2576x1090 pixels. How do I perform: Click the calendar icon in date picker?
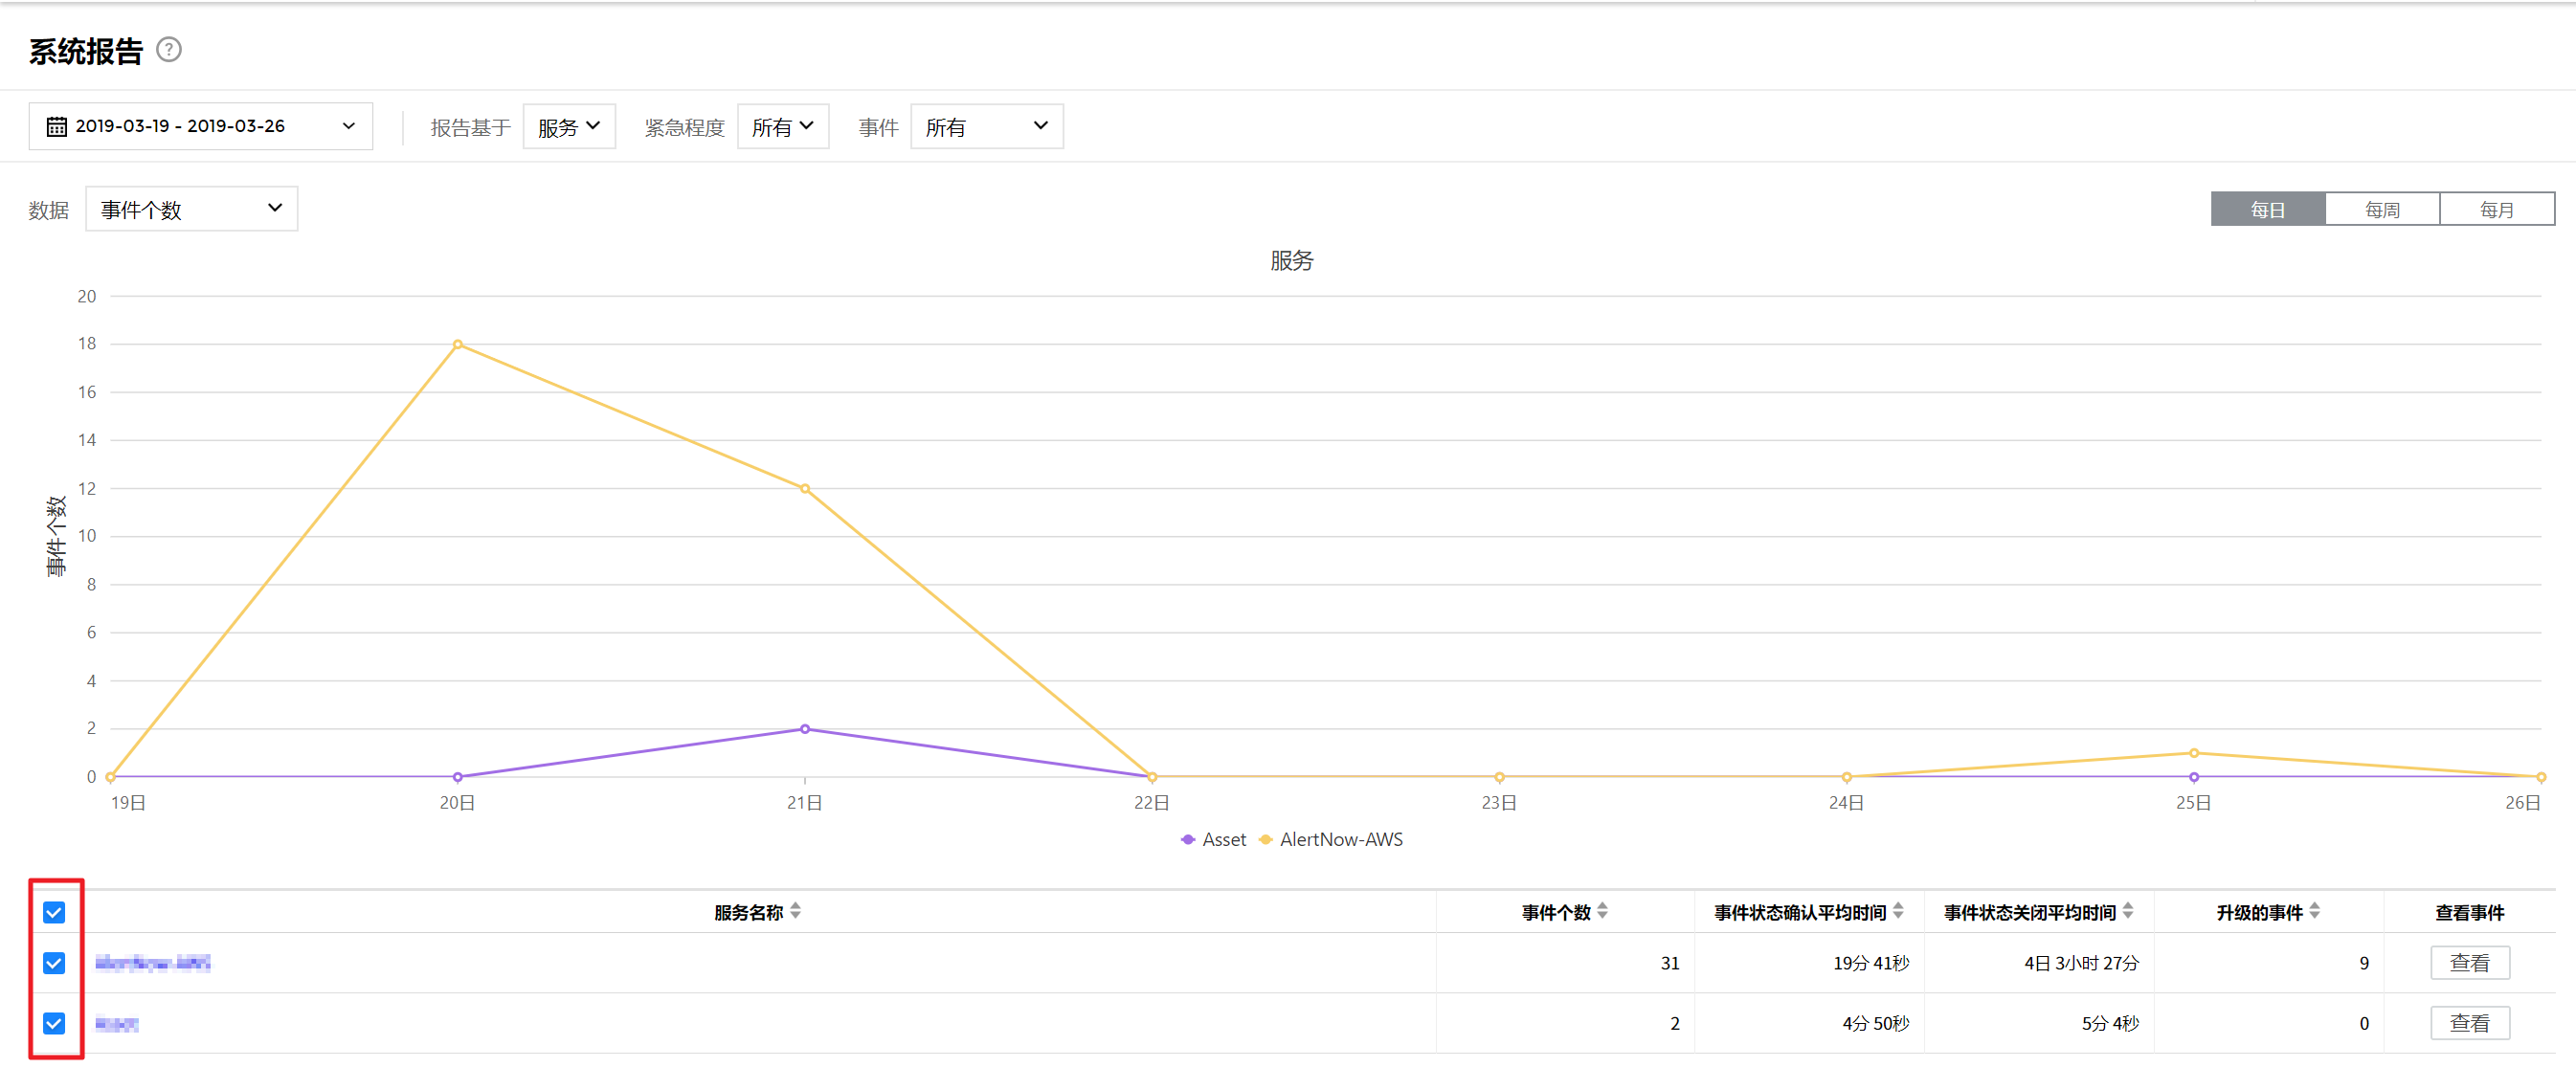click(x=56, y=126)
